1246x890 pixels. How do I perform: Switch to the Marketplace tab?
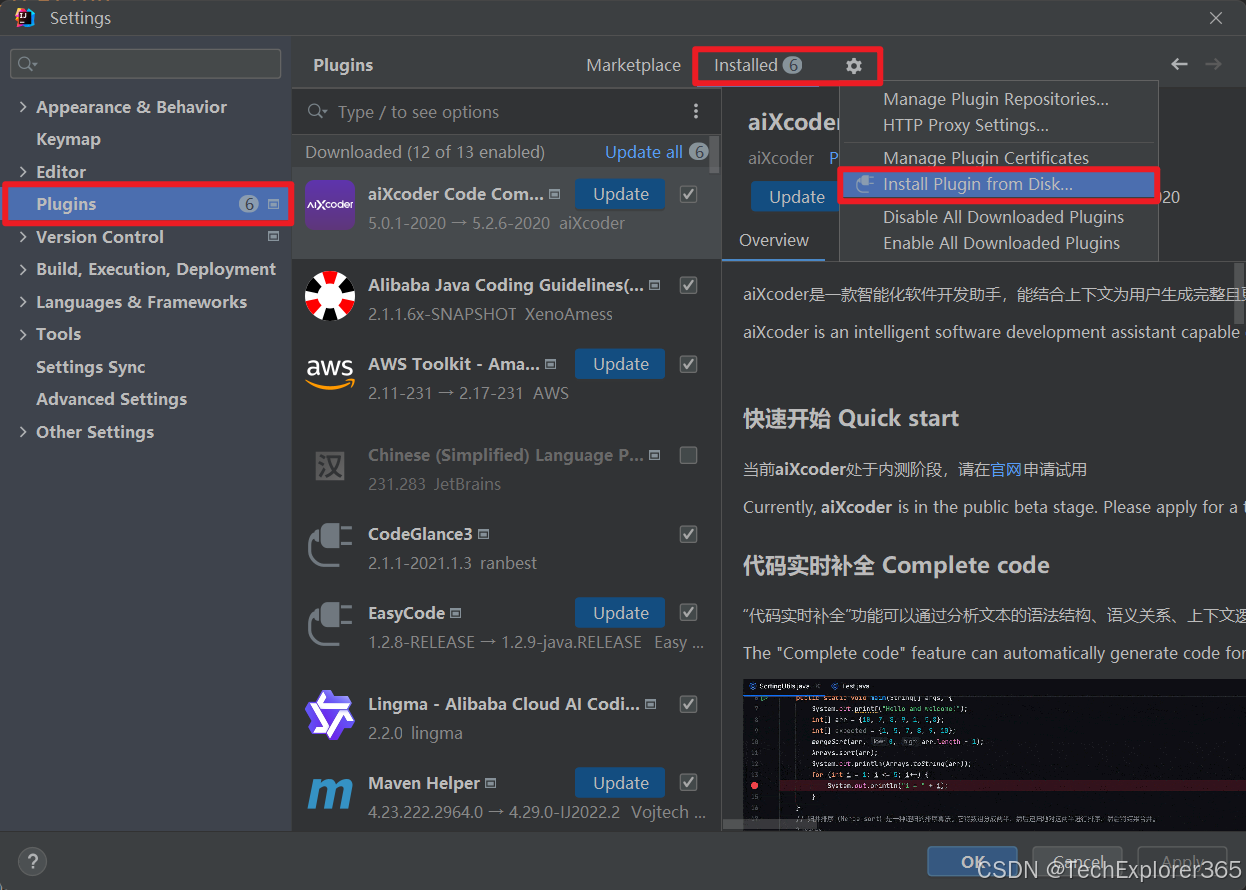[633, 65]
